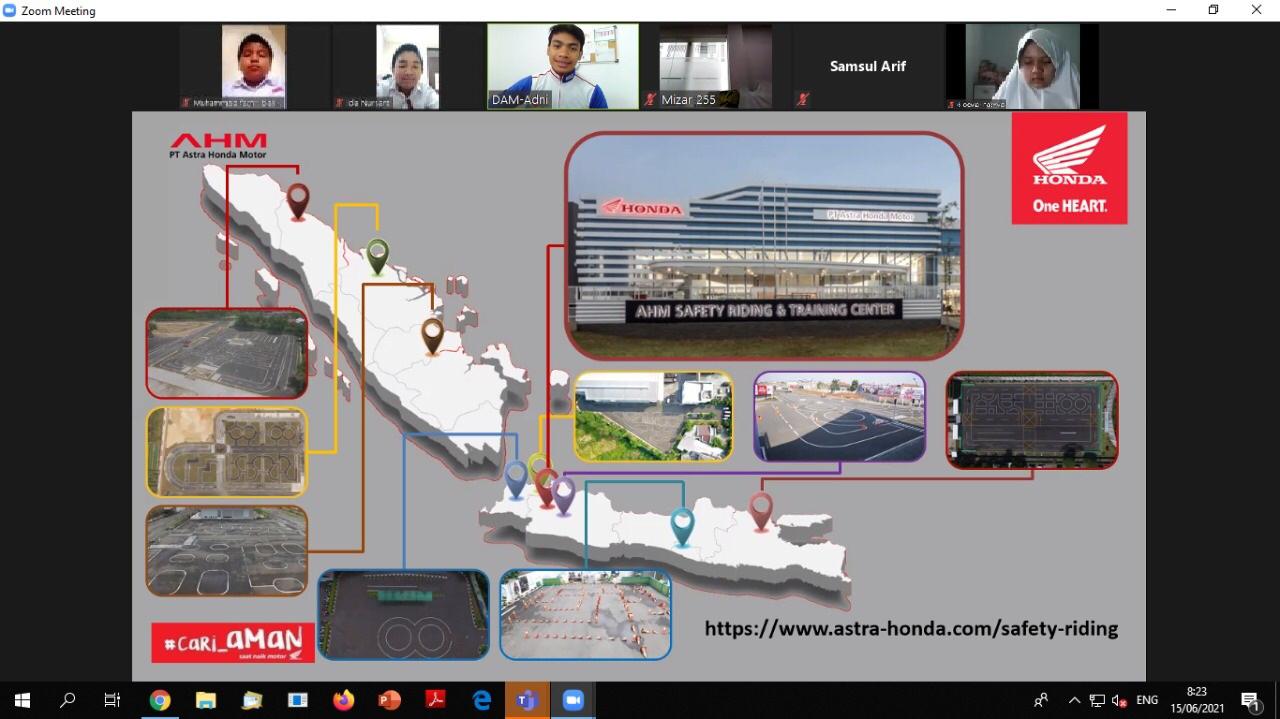The width and height of the screenshot is (1280, 719).
Task: Select the Samsul Arif participant tile
Action: pyautogui.click(x=867, y=66)
